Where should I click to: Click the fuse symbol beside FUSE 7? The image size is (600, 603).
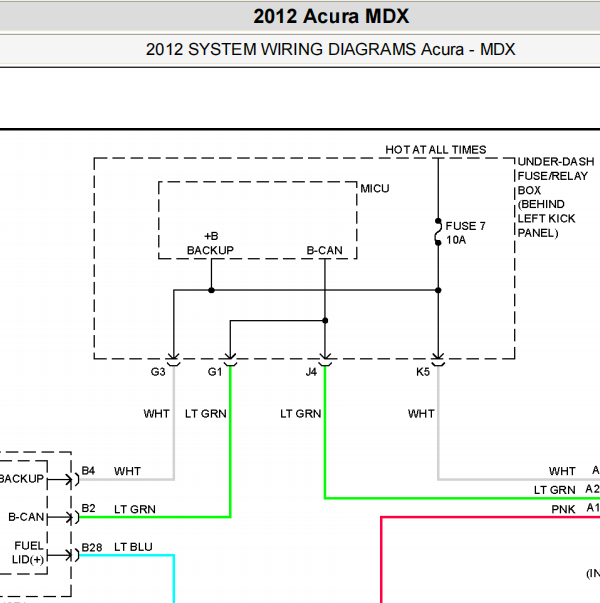438,232
